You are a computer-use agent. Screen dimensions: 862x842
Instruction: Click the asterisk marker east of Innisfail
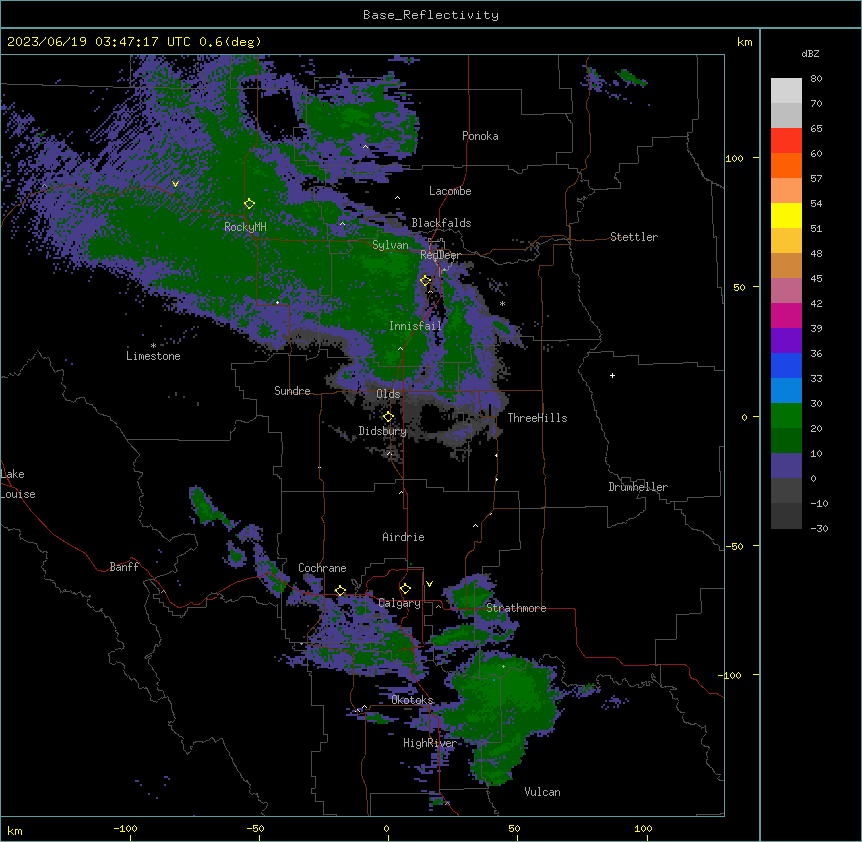click(x=502, y=303)
